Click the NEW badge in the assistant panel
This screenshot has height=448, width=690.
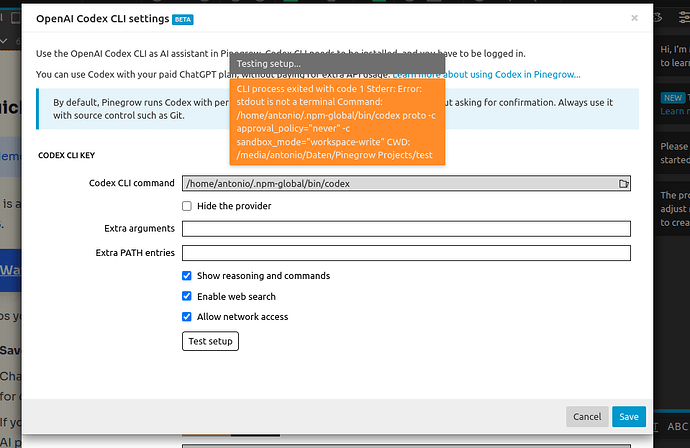tap(672, 98)
